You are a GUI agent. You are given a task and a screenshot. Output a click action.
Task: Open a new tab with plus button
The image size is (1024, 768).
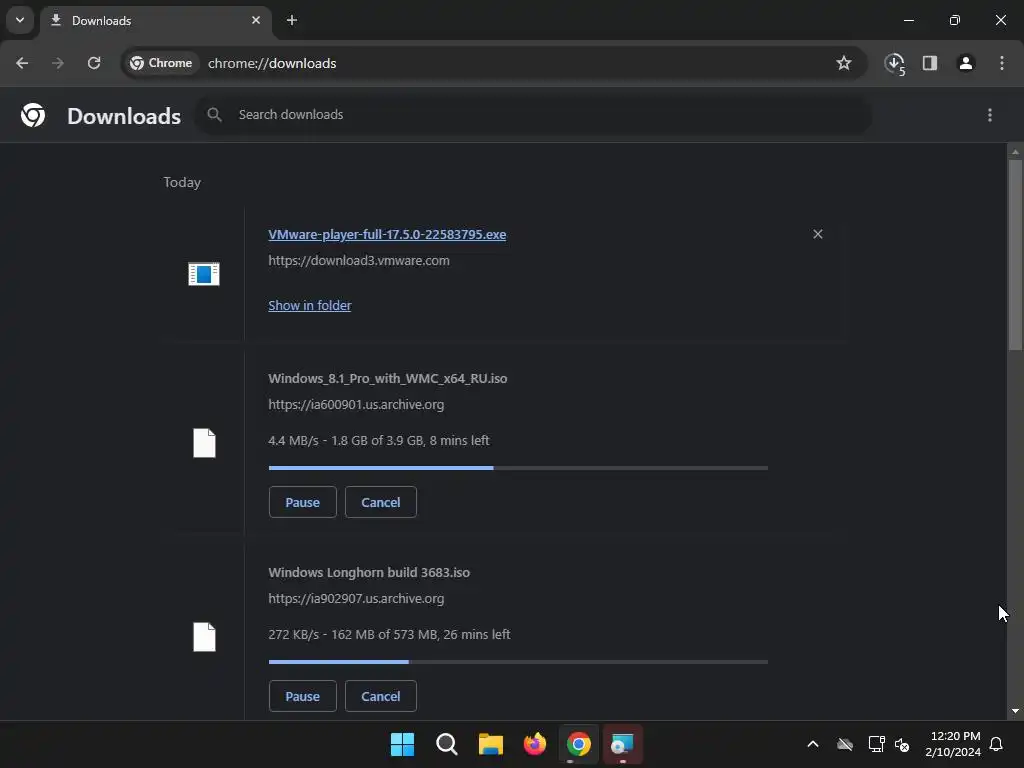point(292,20)
